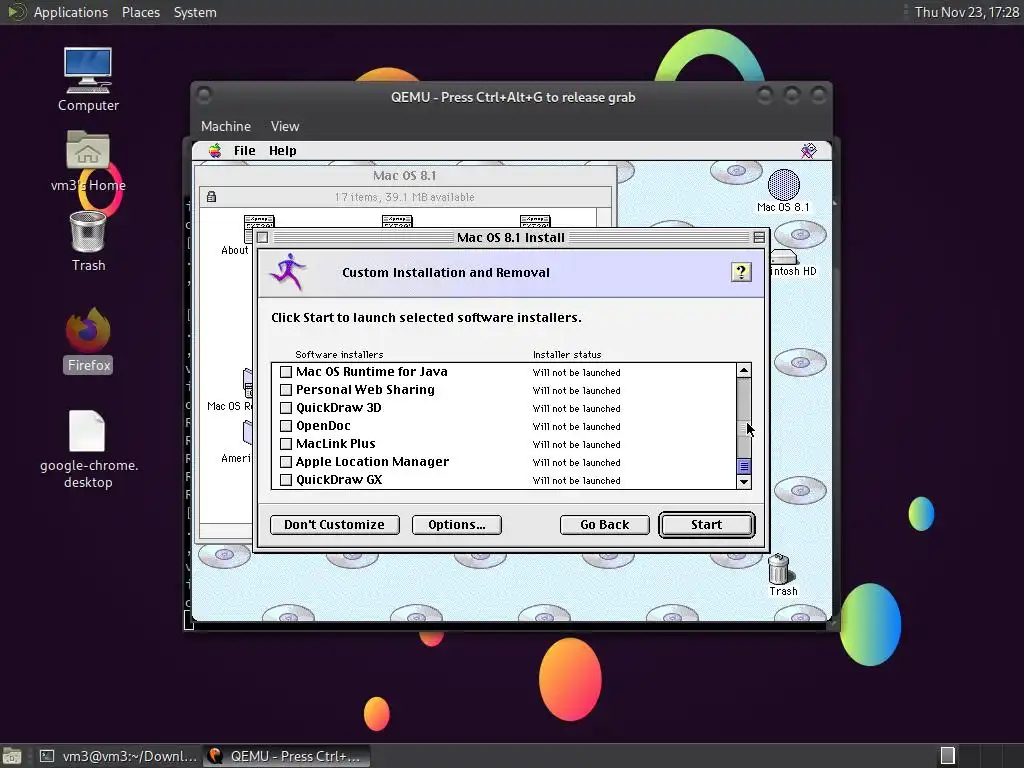Open the Options... dialog
The width and height of the screenshot is (1024, 768).
(x=456, y=524)
